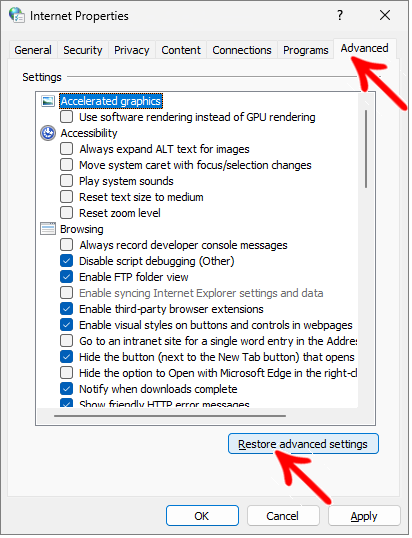Click the Accessibility category icon
The height and width of the screenshot is (538, 412).
(48, 133)
